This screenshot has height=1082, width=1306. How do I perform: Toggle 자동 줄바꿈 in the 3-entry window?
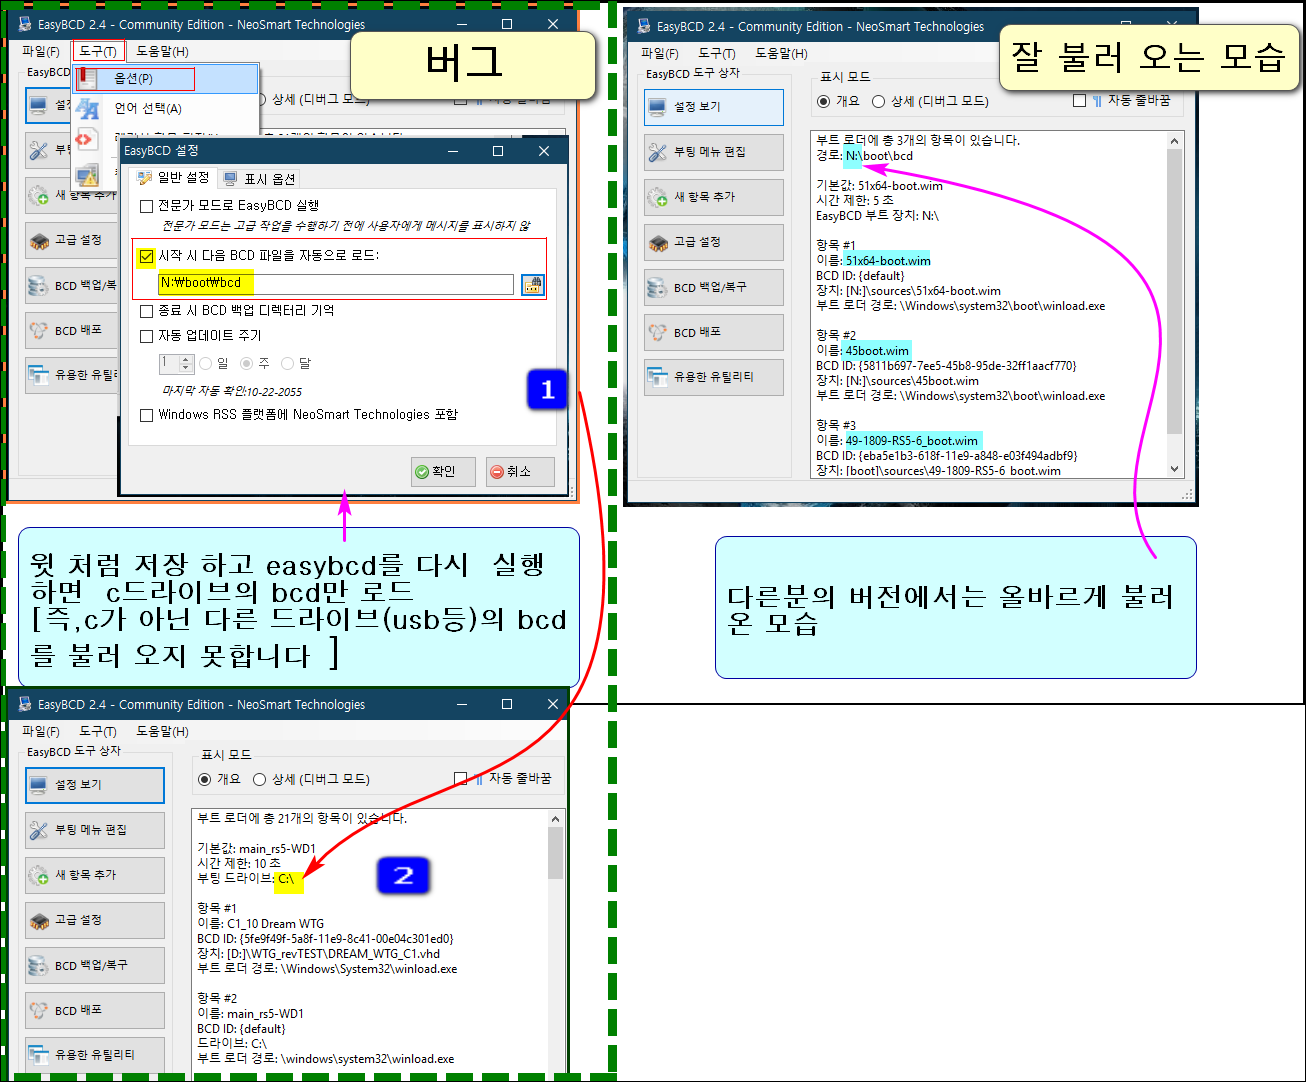[1079, 101]
